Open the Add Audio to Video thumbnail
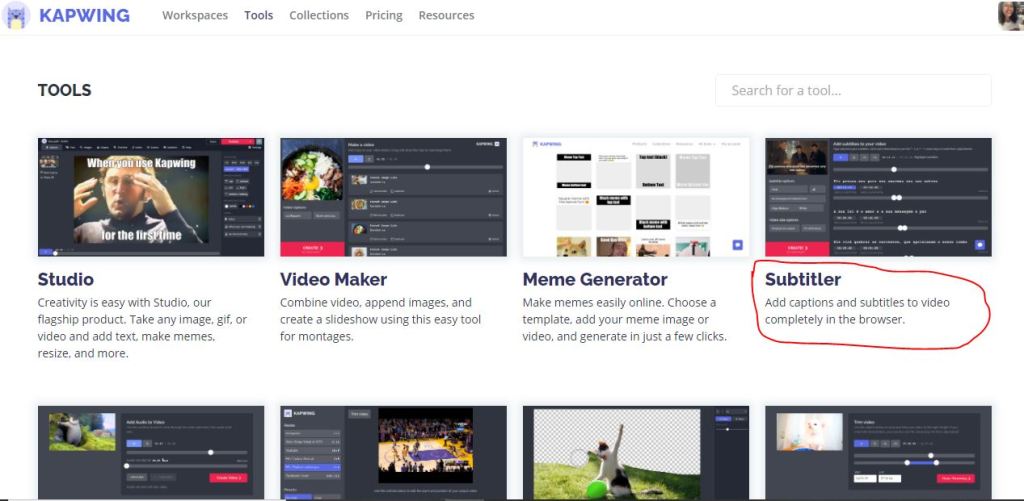Screen dimensions: 1024x501 151,453
